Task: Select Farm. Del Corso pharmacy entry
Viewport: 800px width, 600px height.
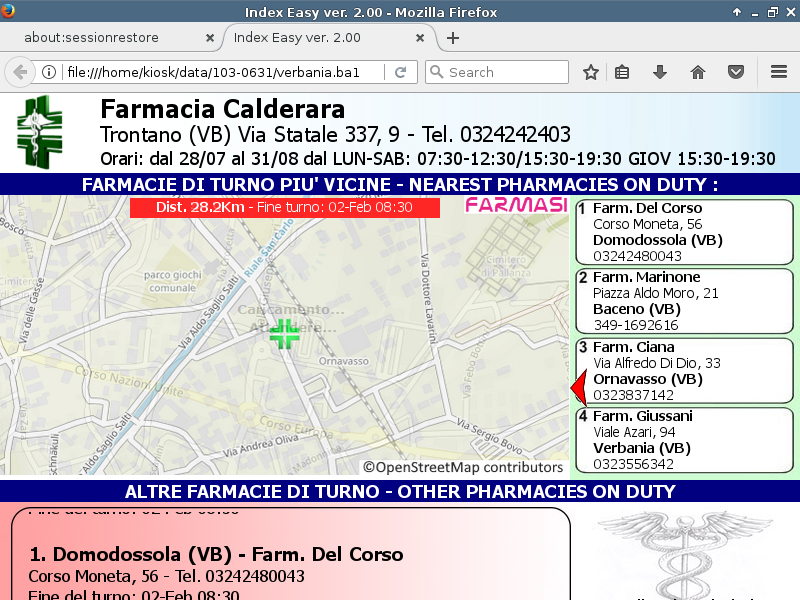Action: point(684,232)
